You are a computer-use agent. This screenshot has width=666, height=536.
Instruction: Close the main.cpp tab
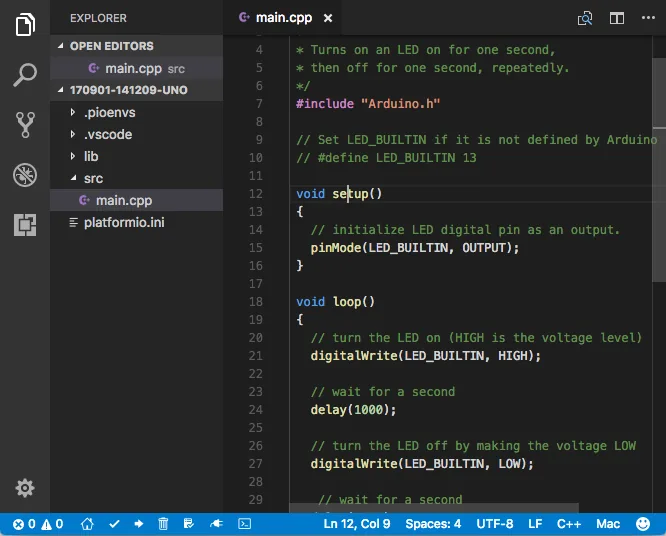[x=328, y=18]
